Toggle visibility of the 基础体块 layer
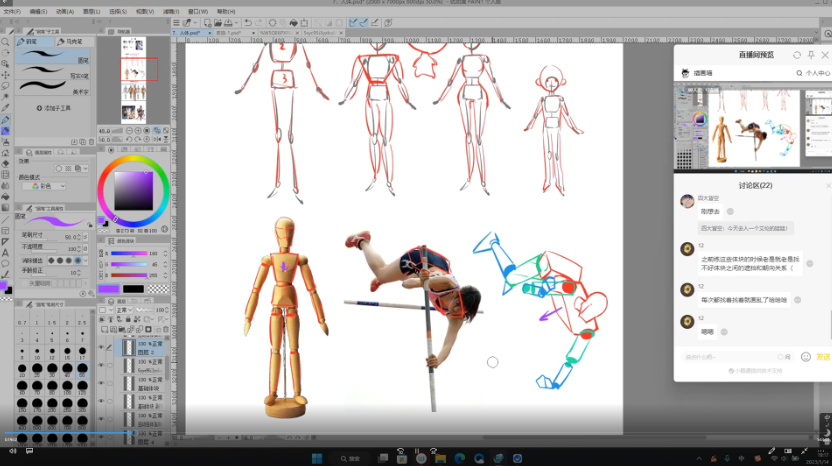This screenshot has height=466, width=832. coord(101,383)
